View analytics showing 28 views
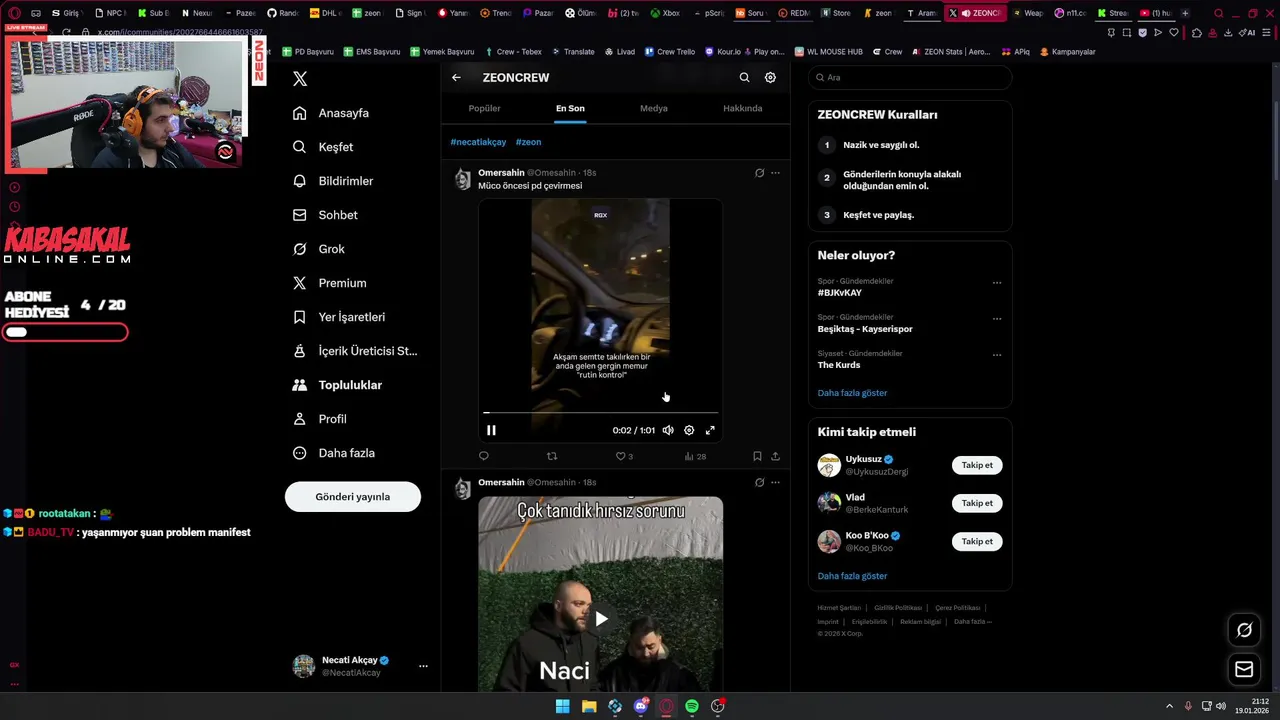 [x=695, y=456]
